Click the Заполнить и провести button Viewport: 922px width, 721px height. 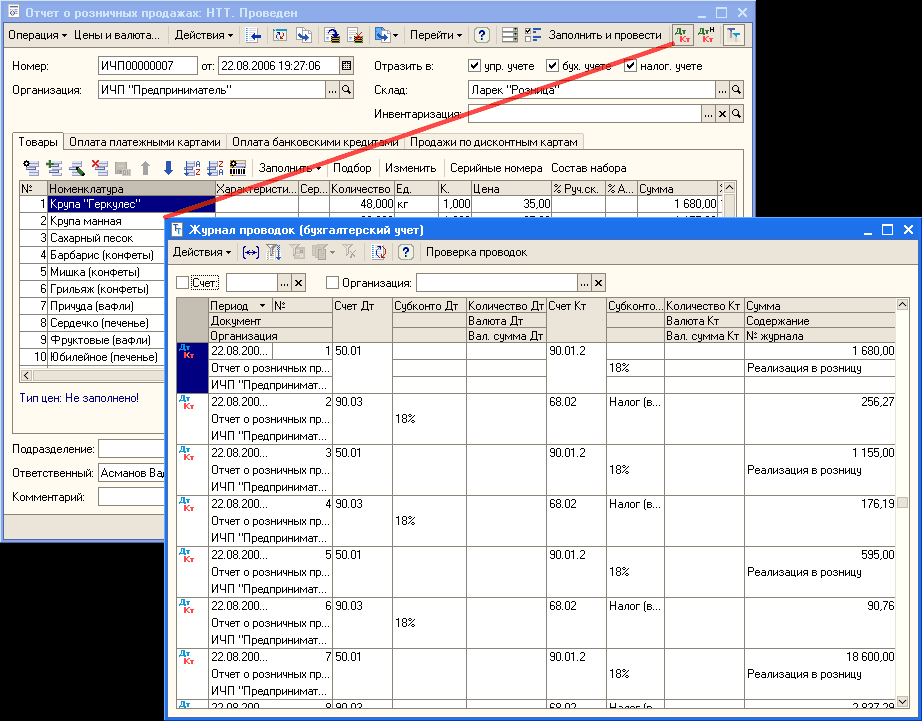tap(605, 35)
